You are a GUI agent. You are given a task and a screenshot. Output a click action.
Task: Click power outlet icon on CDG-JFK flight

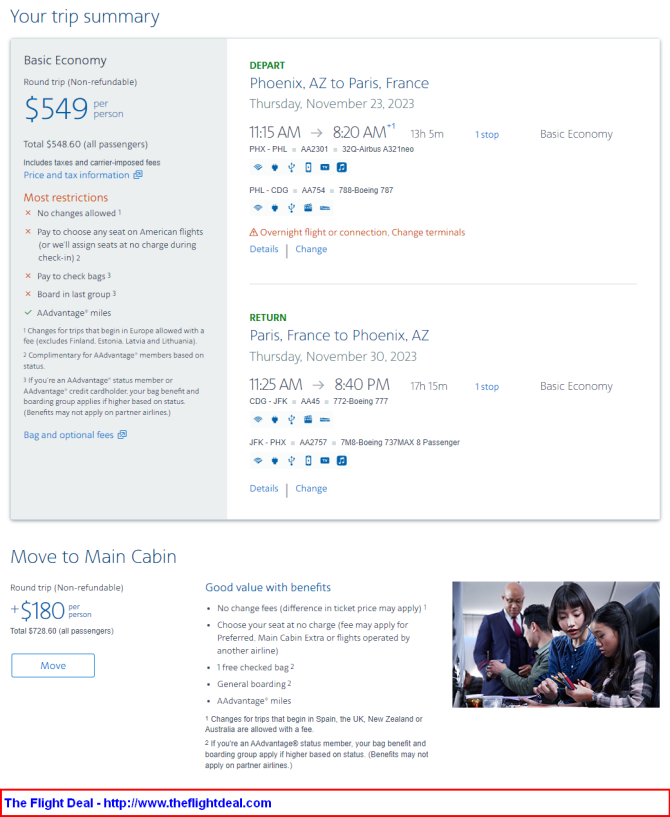click(x=275, y=419)
